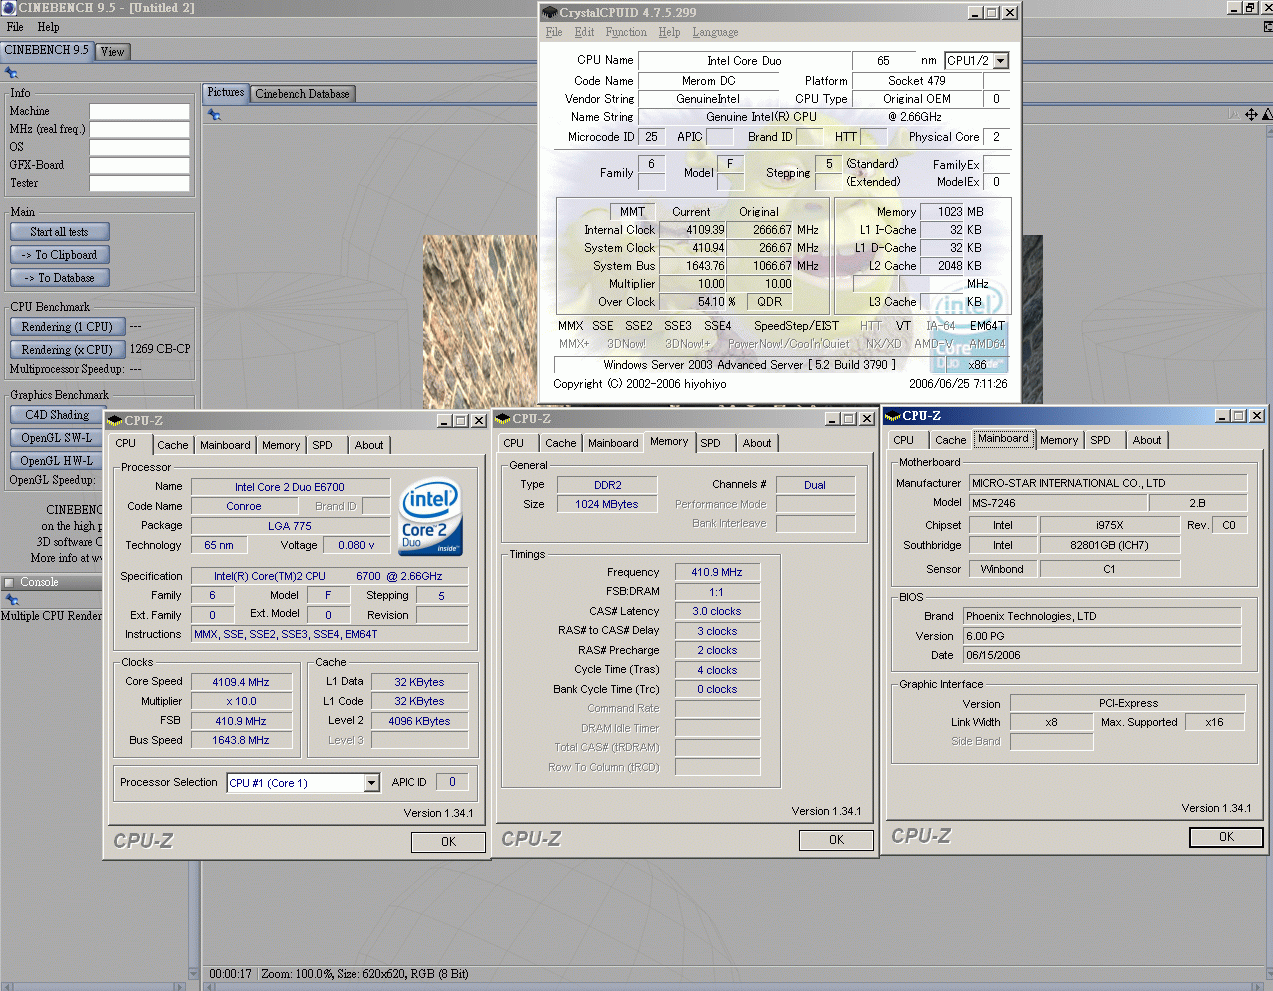
Task: Open the File menu in Cinebench
Action: 15,27
